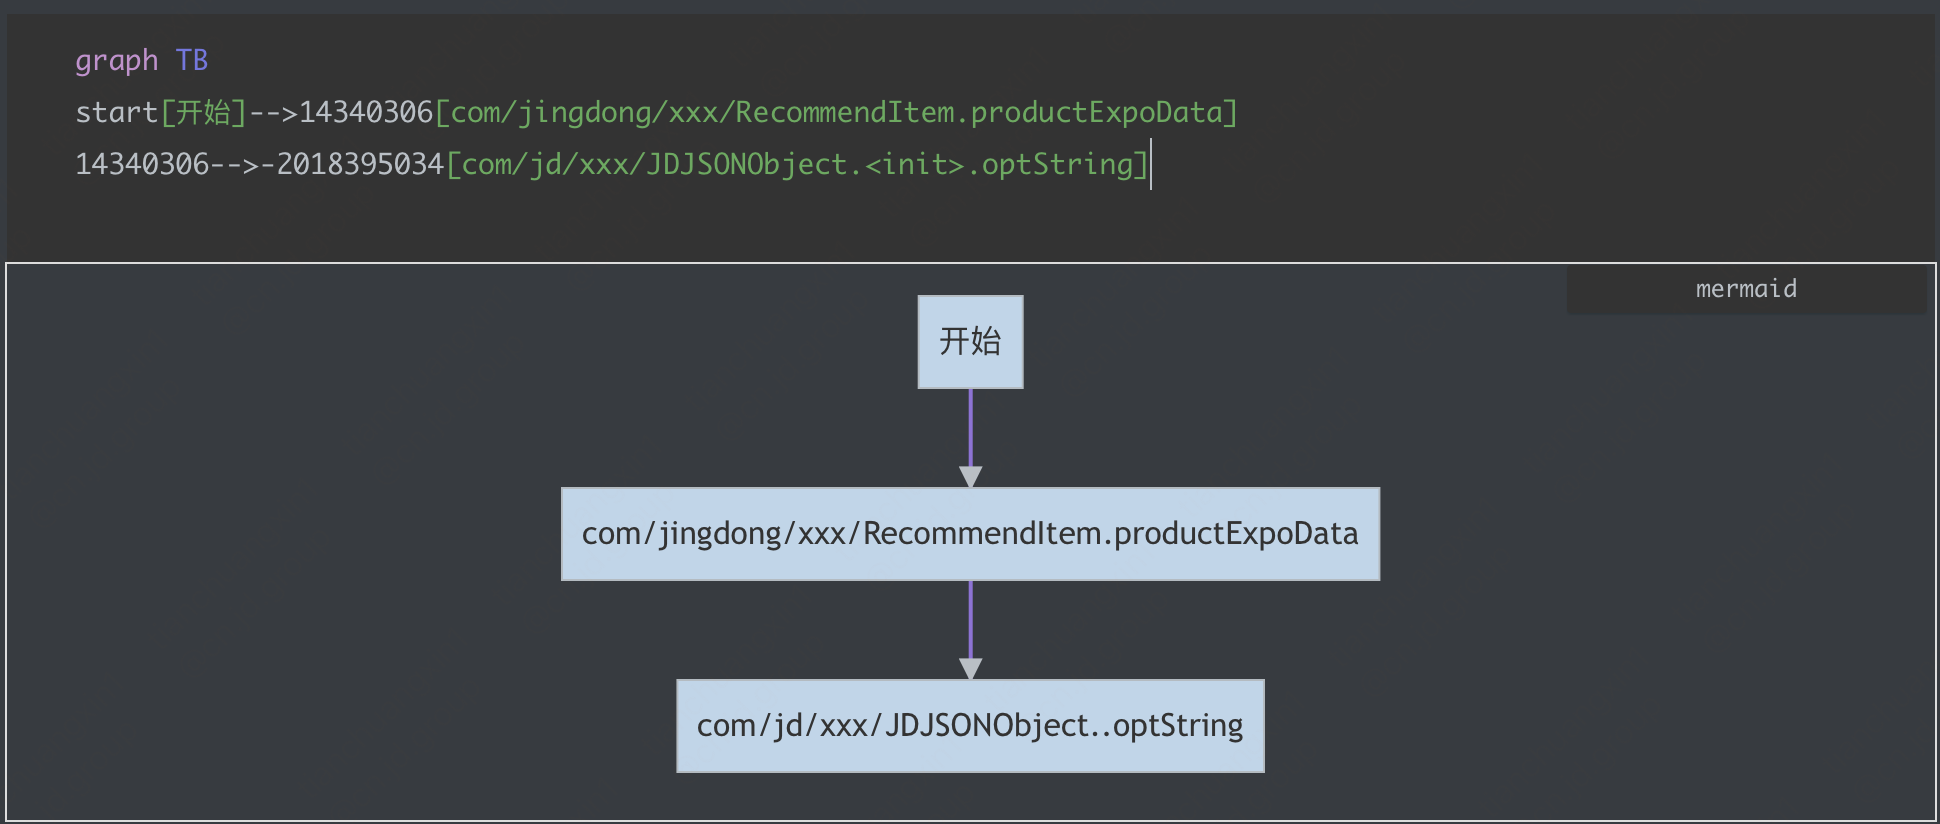Click the "--&gt;" arrow after [开始] in code
Image resolution: width=1940 pixels, height=824 pixels.
[x=273, y=112]
